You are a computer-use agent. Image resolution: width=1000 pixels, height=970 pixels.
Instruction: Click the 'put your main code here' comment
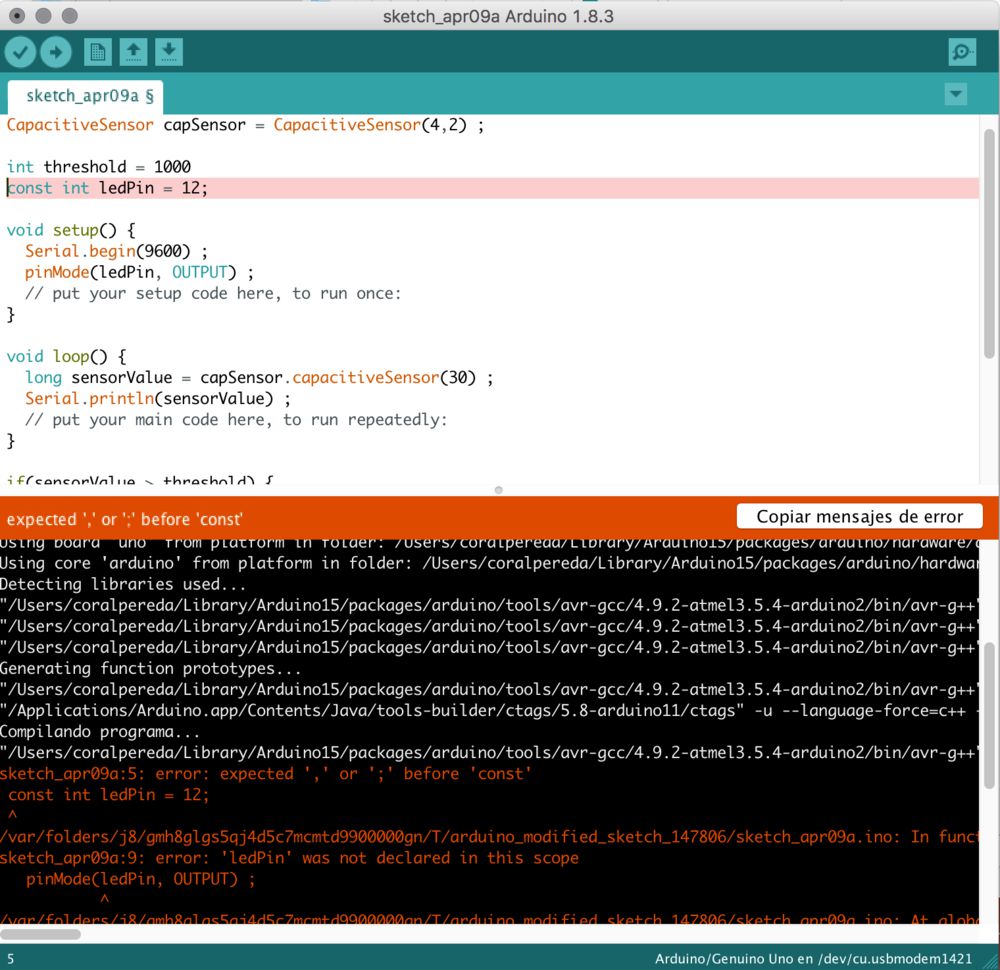(x=236, y=420)
